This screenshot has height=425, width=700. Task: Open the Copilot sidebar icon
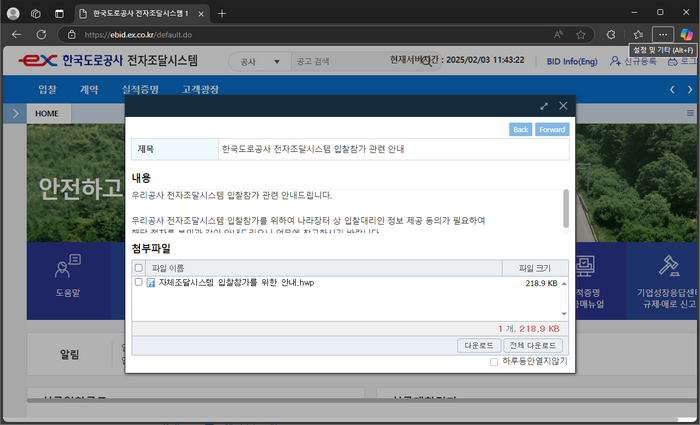tap(686, 34)
